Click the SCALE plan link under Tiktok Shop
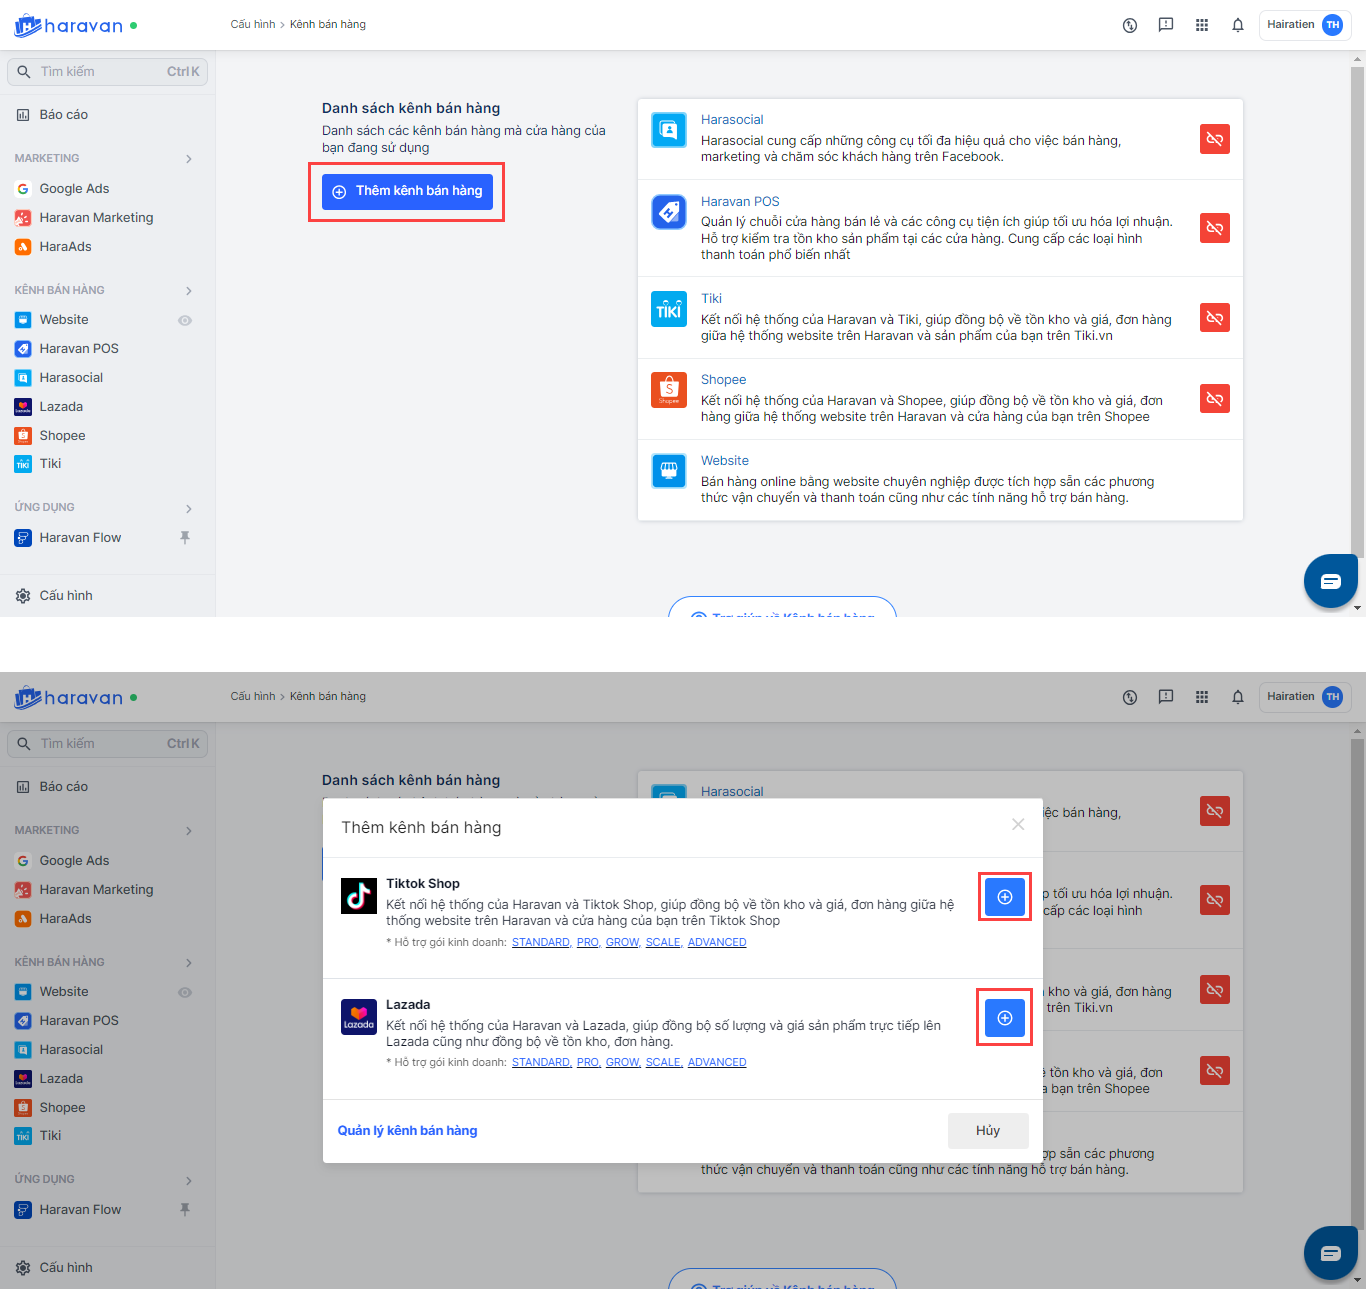Viewport: 1366px width, 1289px height. [x=664, y=943]
